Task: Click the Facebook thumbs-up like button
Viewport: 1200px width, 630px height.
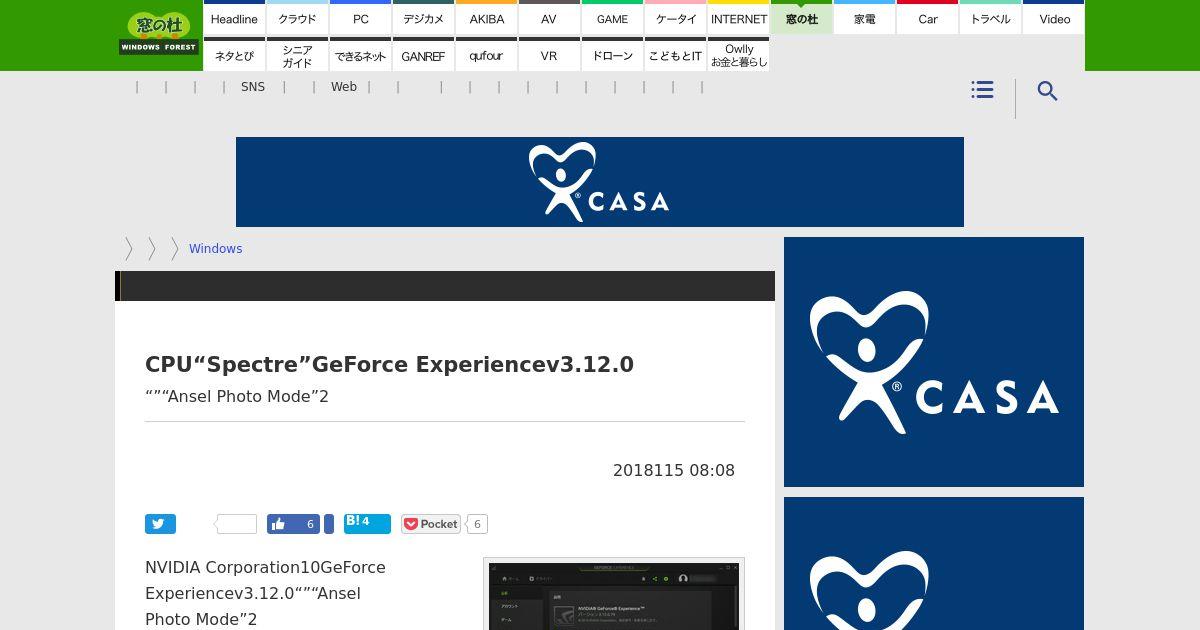Action: [293, 524]
